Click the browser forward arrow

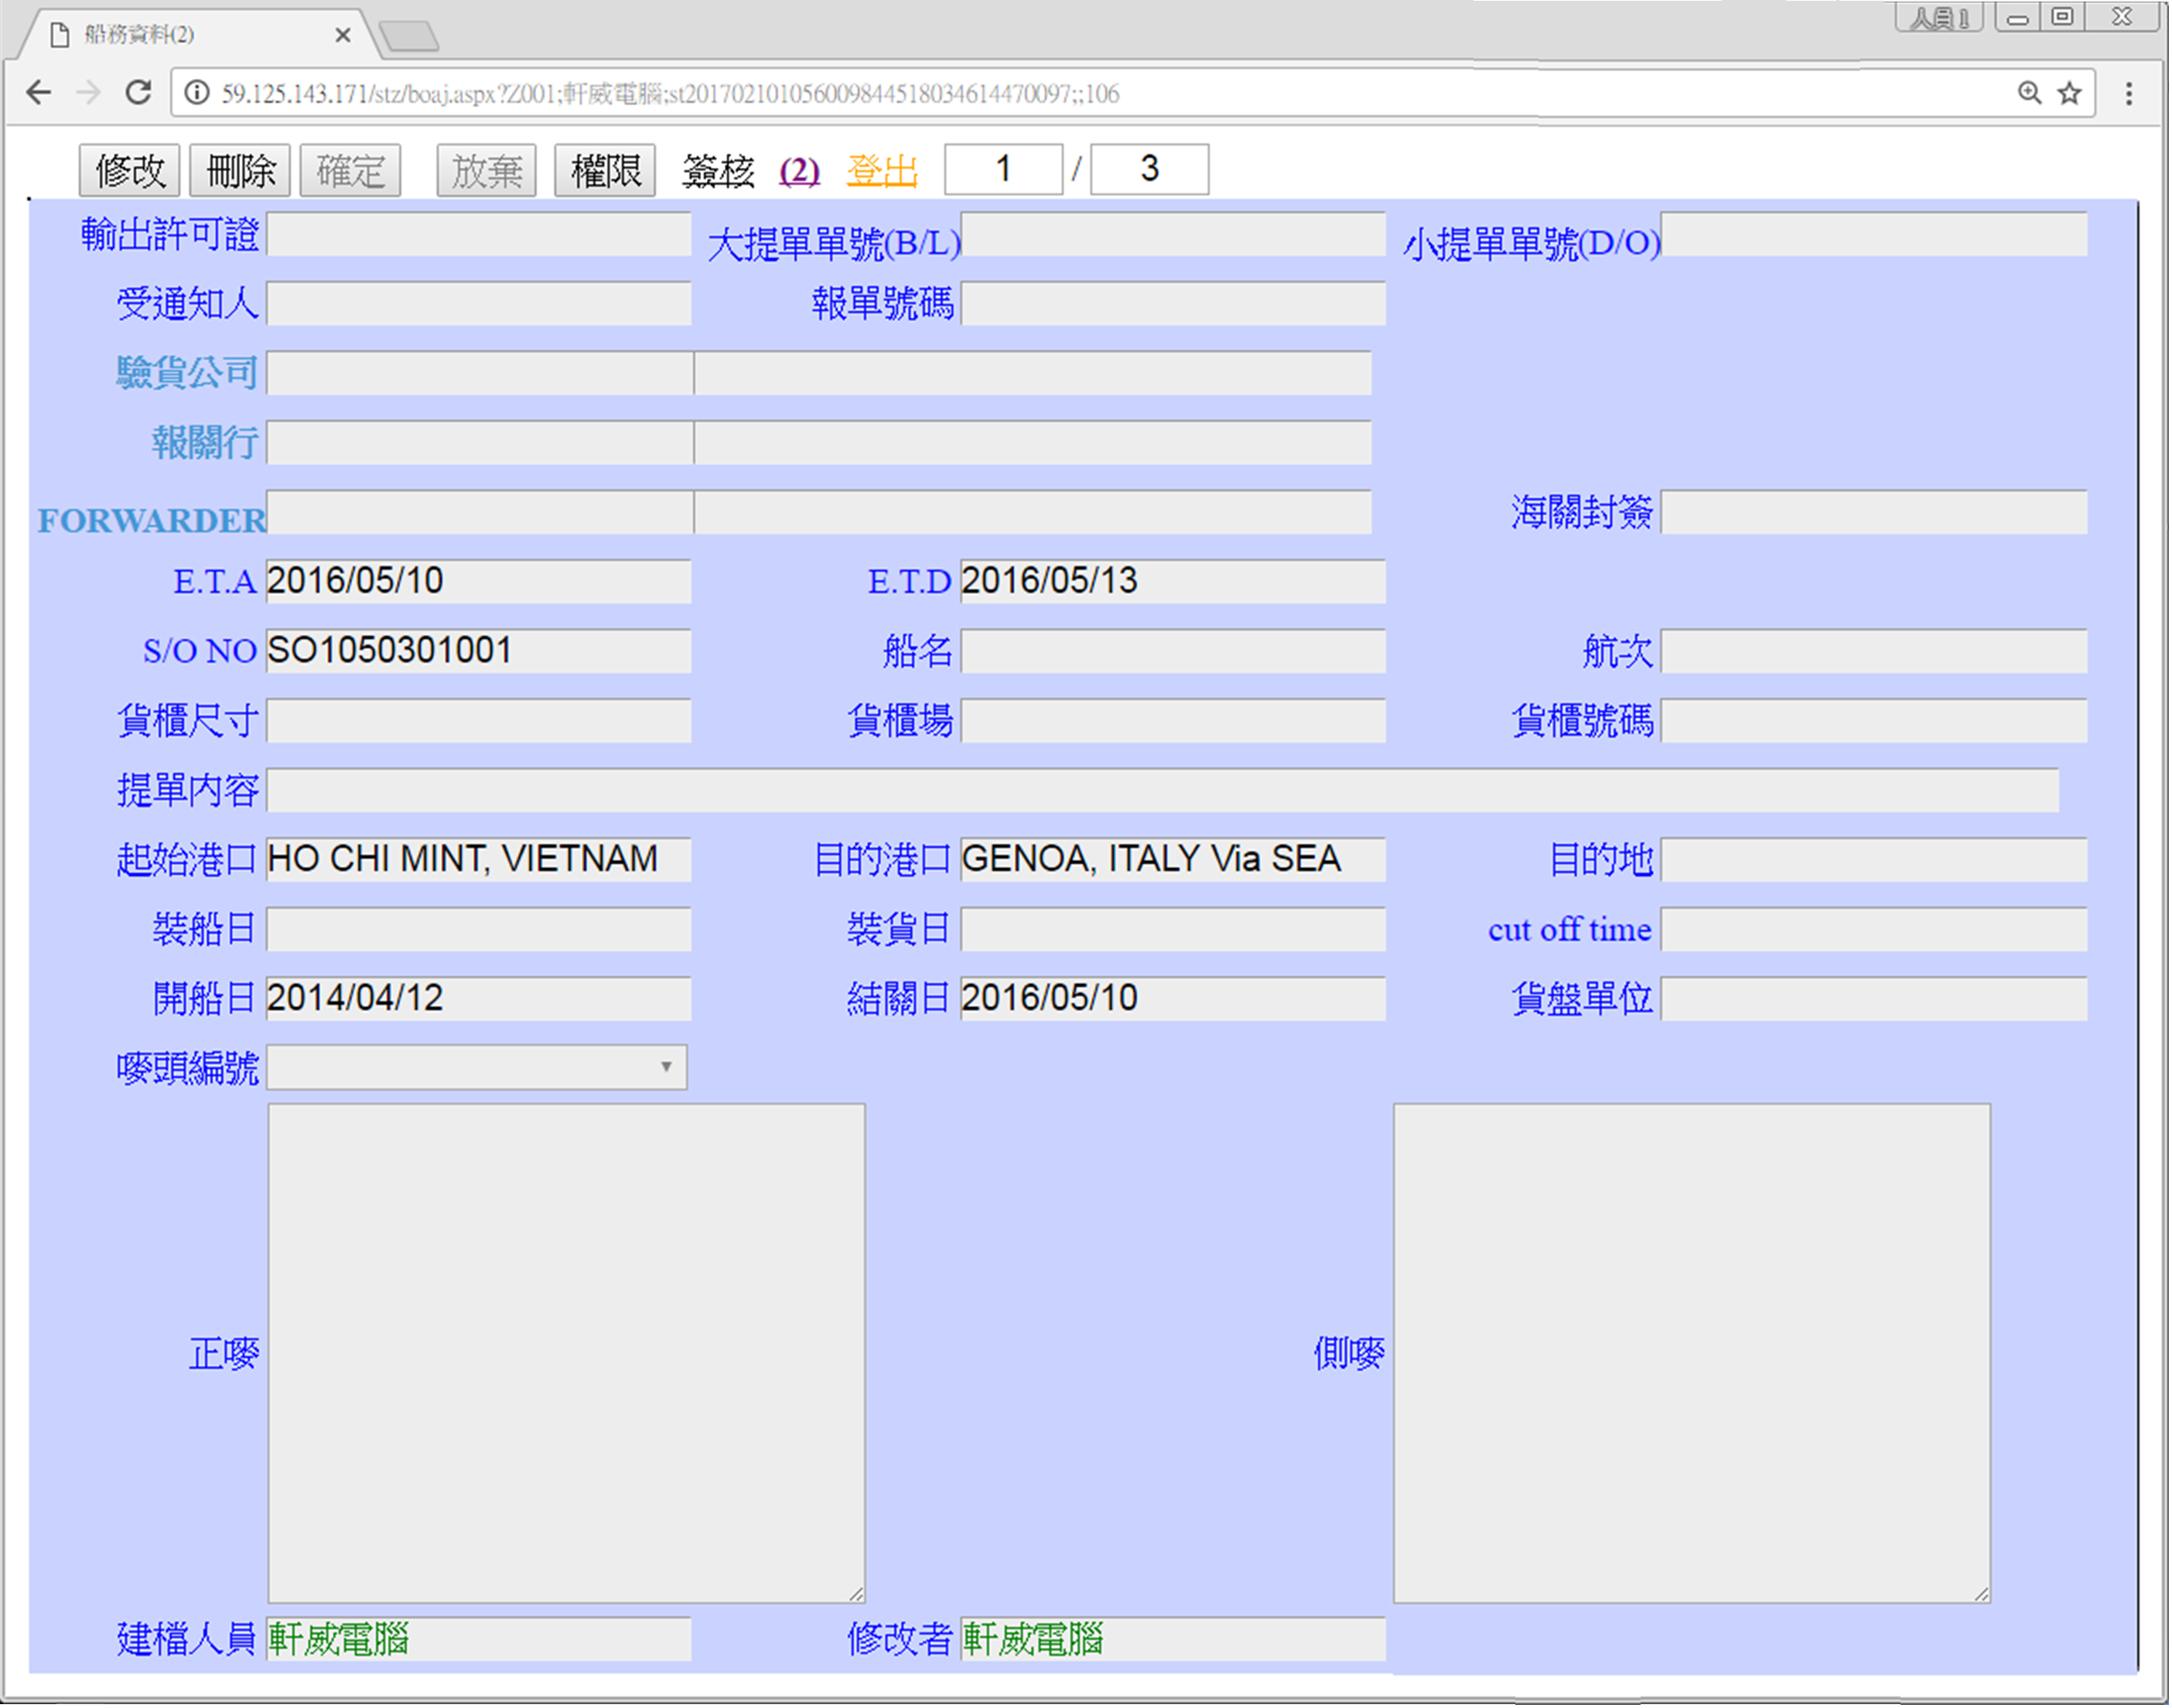[x=89, y=93]
